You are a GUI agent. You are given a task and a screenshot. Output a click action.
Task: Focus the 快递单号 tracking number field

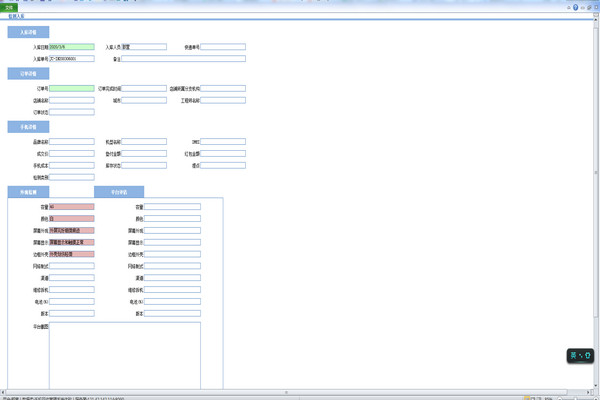coord(223,47)
